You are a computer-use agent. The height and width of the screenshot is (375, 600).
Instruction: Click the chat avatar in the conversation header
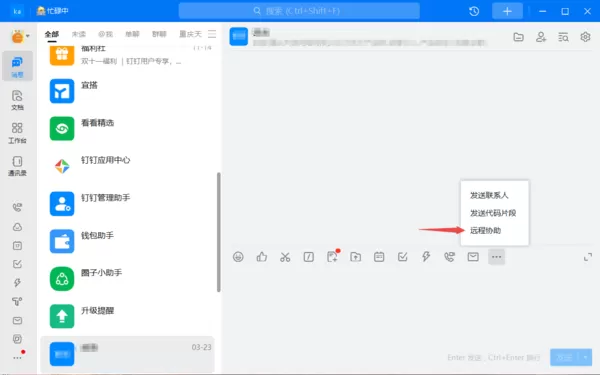239,36
